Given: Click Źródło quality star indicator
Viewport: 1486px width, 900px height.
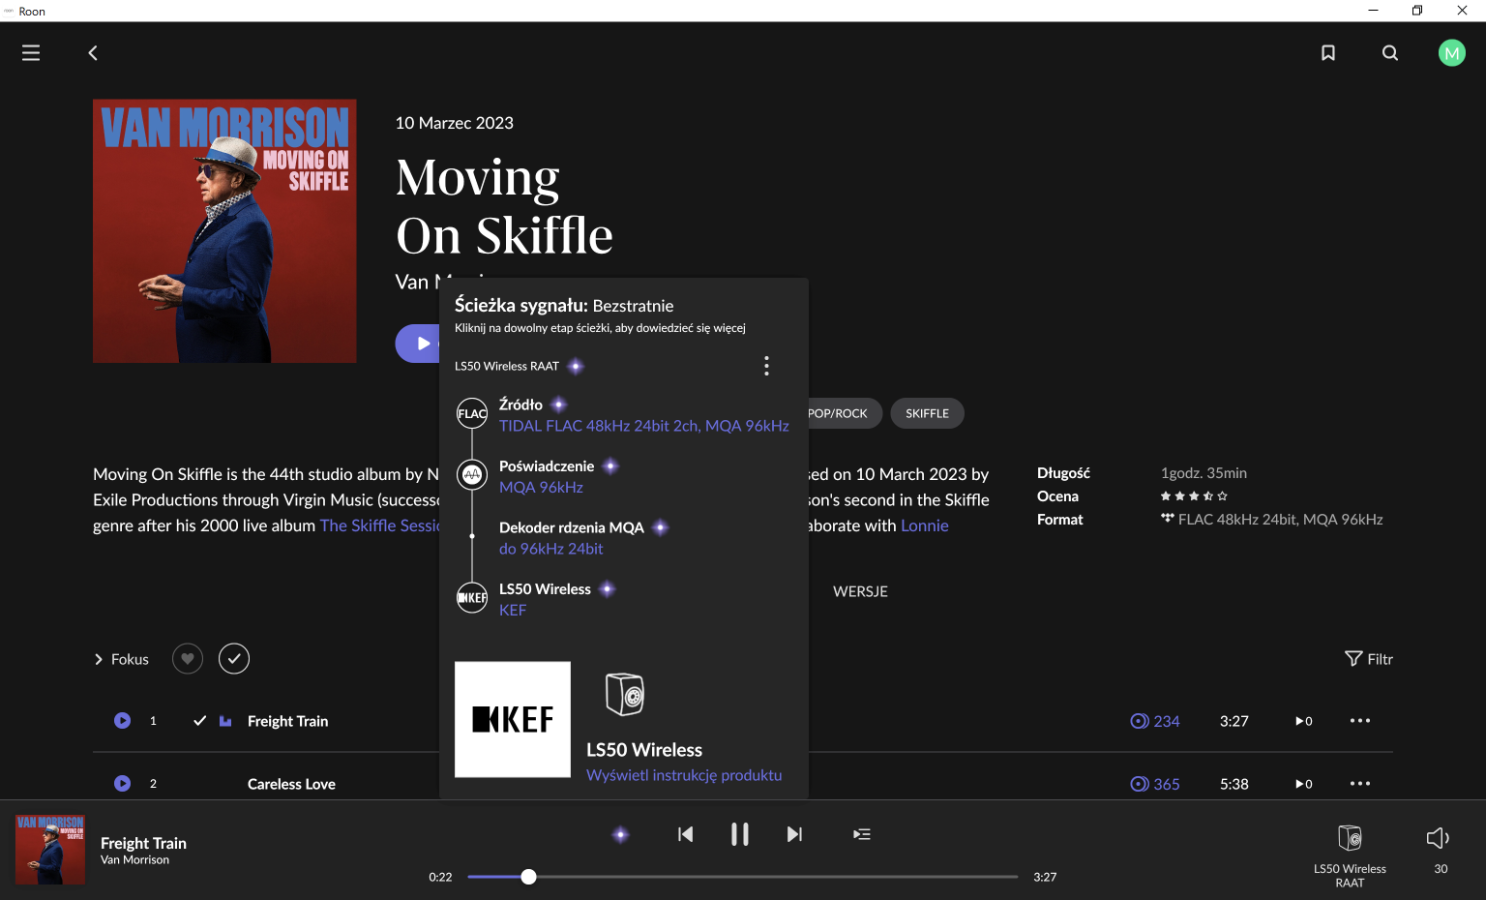Looking at the screenshot, I should click(x=559, y=405).
